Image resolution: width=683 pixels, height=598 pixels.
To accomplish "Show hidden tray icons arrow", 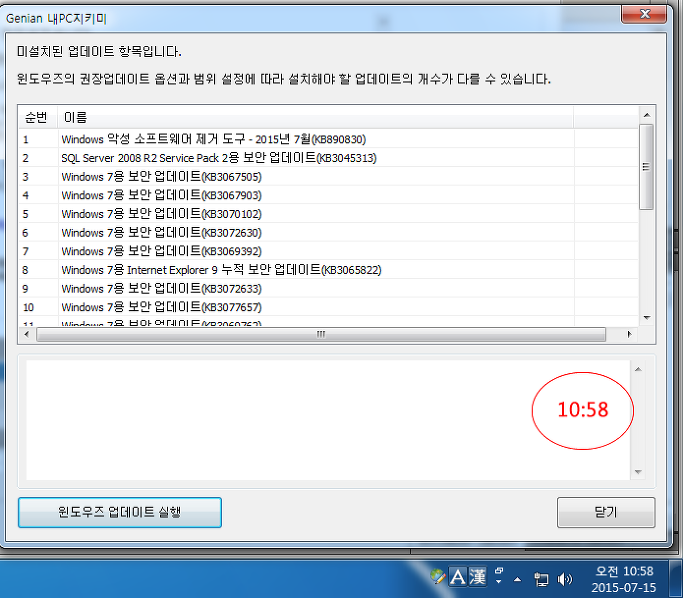I will pyautogui.click(x=517, y=579).
